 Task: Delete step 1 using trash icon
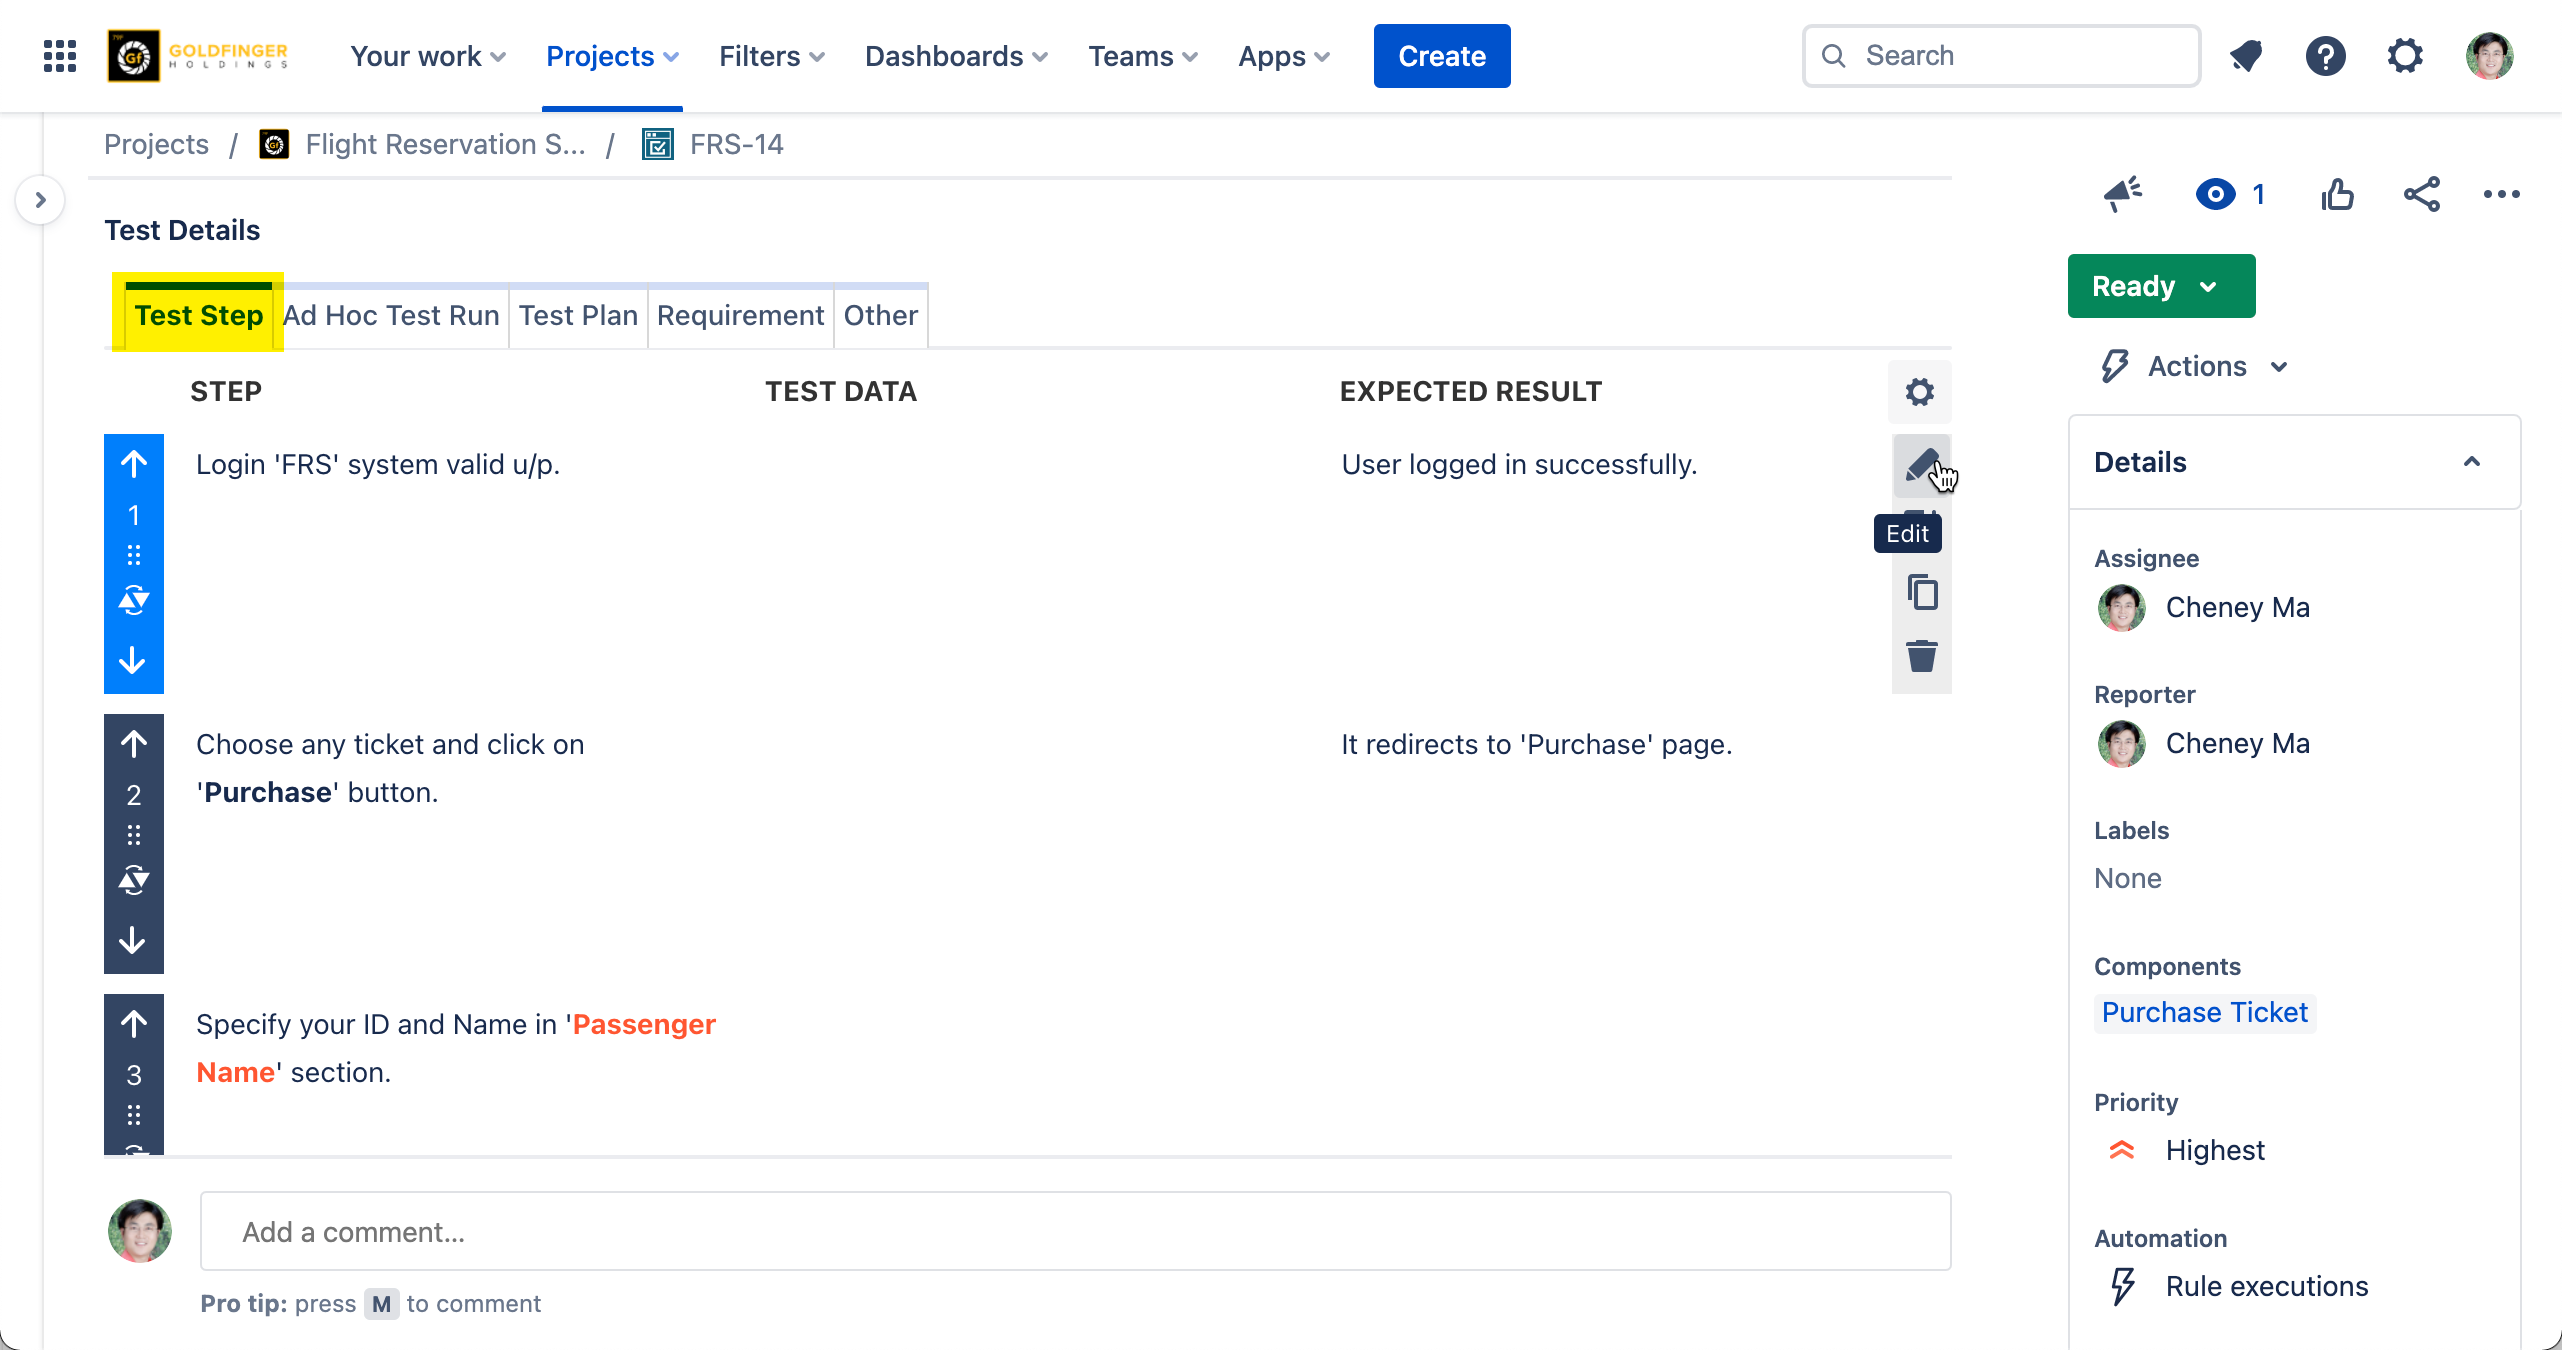tap(1921, 657)
